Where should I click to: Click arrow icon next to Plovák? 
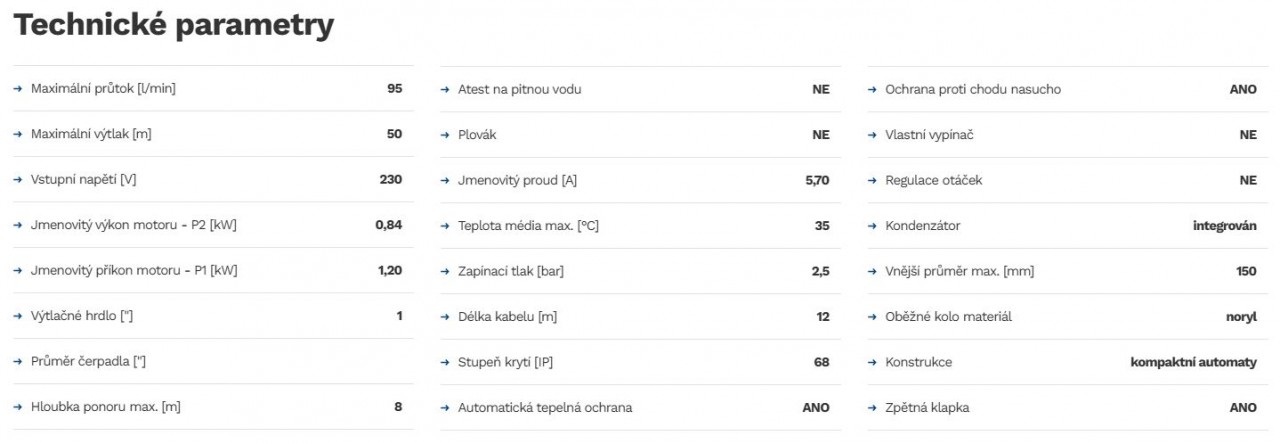pos(445,134)
